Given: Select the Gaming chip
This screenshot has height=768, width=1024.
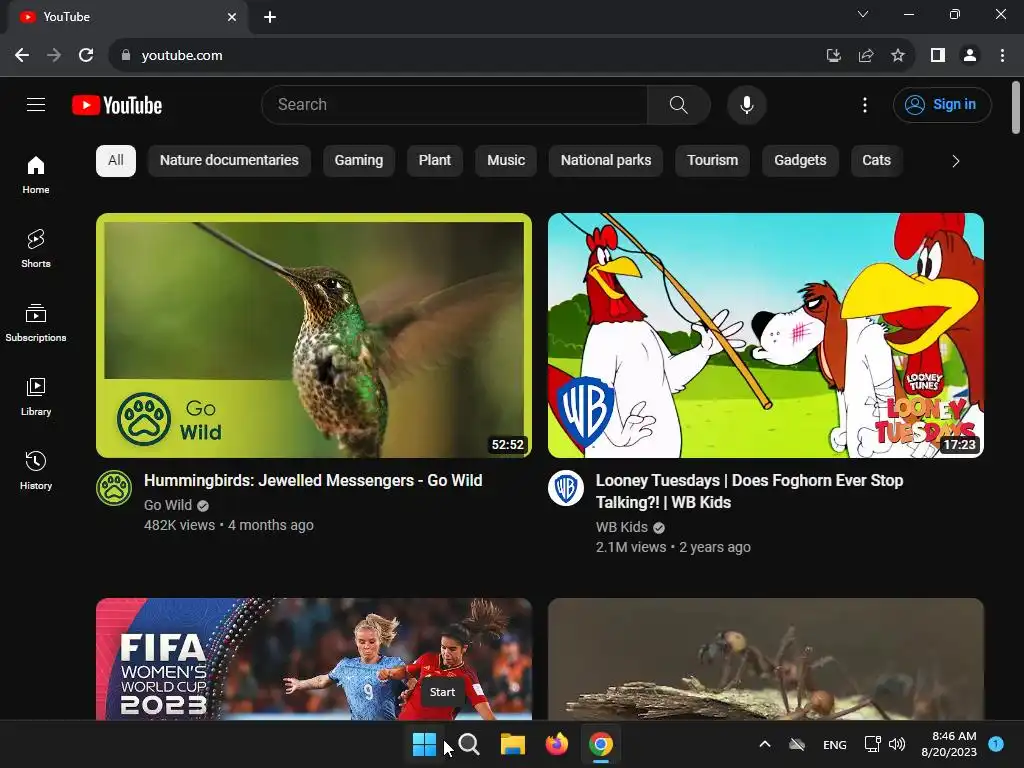Looking at the screenshot, I should click(x=359, y=161).
